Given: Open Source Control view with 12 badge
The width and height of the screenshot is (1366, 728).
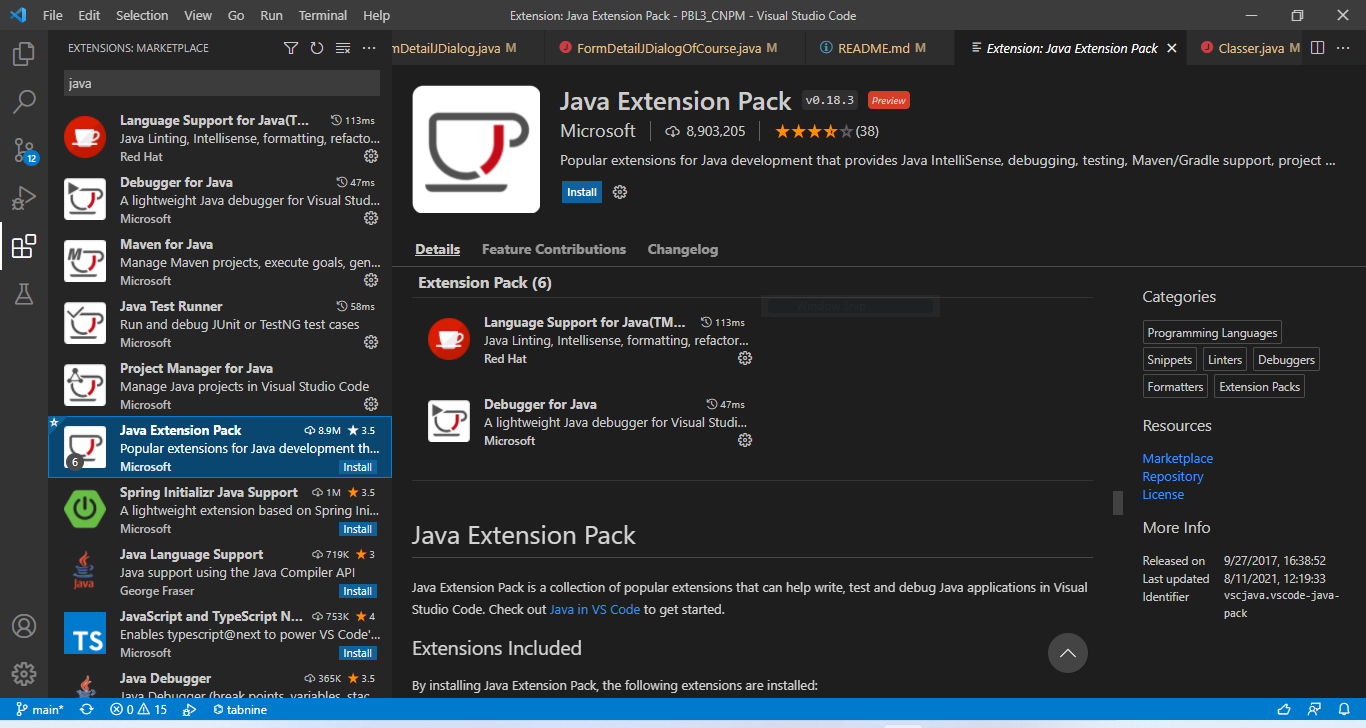Looking at the screenshot, I should tap(24, 150).
